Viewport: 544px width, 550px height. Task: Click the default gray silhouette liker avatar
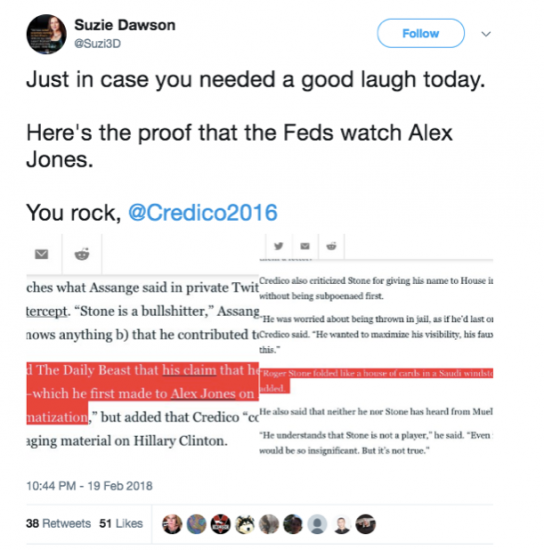[317, 524]
